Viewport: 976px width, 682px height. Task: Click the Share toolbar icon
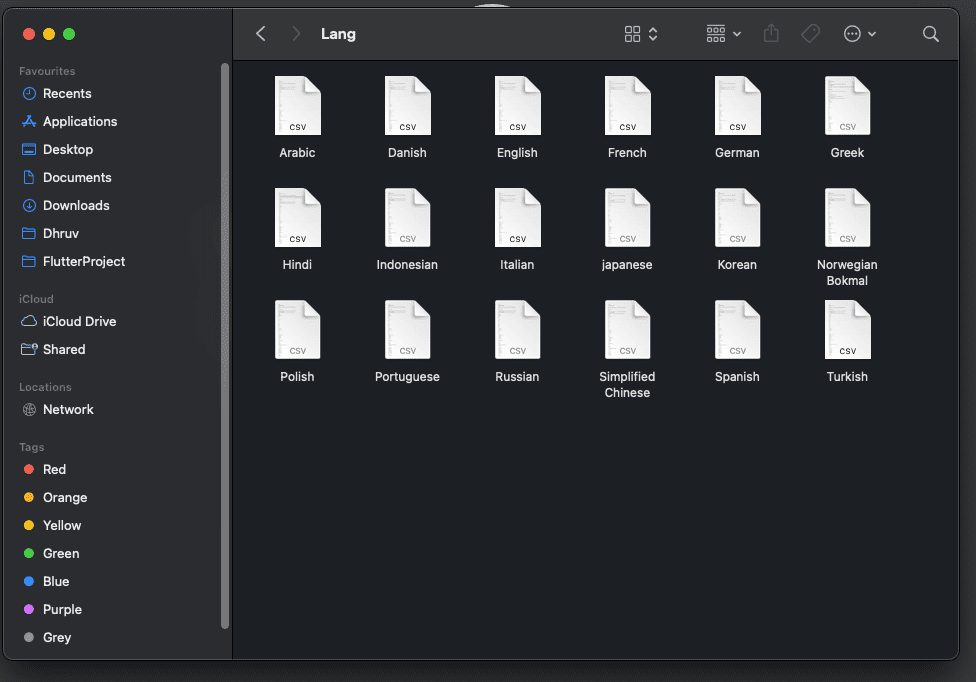770,34
